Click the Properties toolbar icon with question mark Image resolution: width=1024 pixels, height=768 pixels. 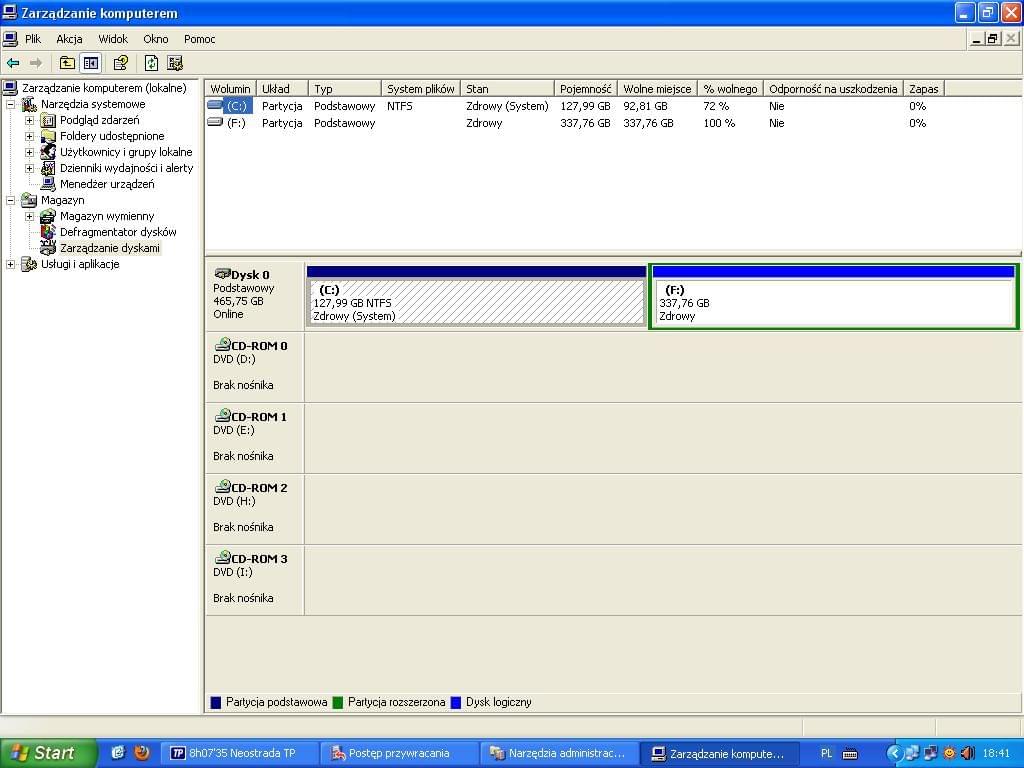tap(120, 63)
